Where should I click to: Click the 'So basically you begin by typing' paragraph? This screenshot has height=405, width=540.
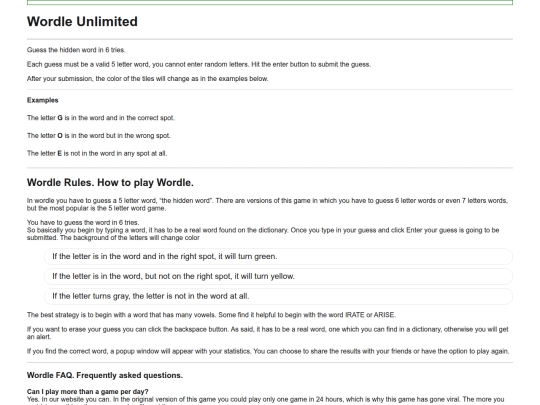point(263,234)
